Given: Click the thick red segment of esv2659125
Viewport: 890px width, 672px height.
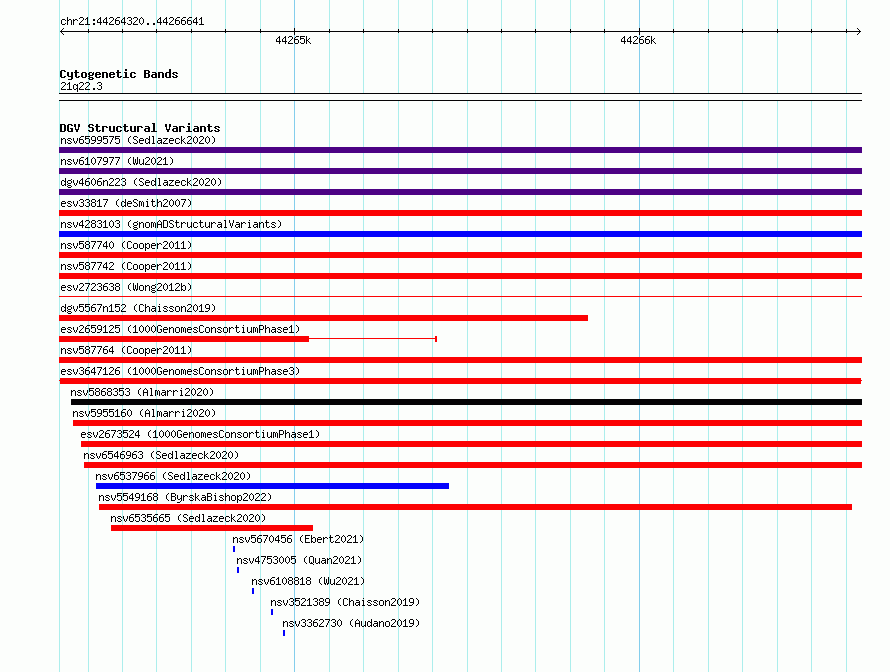Looking at the screenshot, I should [x=184, y=339].
